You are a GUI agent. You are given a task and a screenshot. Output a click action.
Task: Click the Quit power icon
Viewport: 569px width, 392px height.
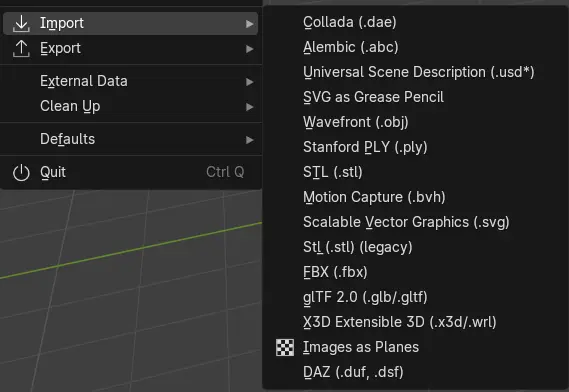pyautogui.click(x=21, y=172)
